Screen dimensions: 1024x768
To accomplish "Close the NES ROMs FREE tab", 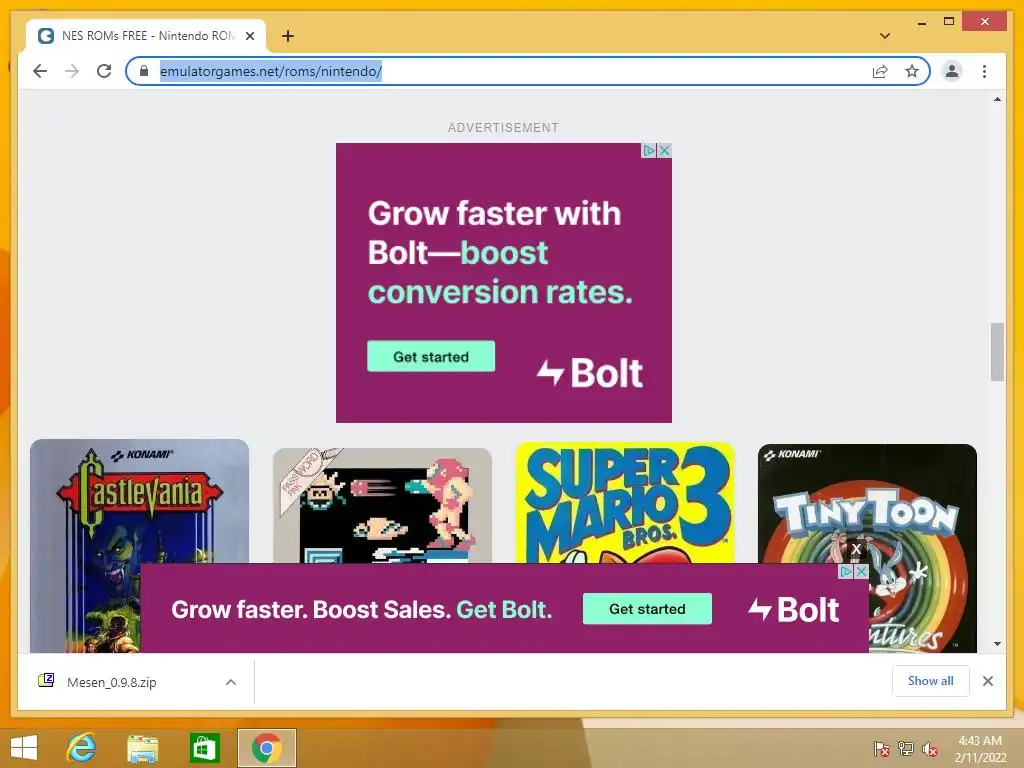I will [x=250, y=36].
